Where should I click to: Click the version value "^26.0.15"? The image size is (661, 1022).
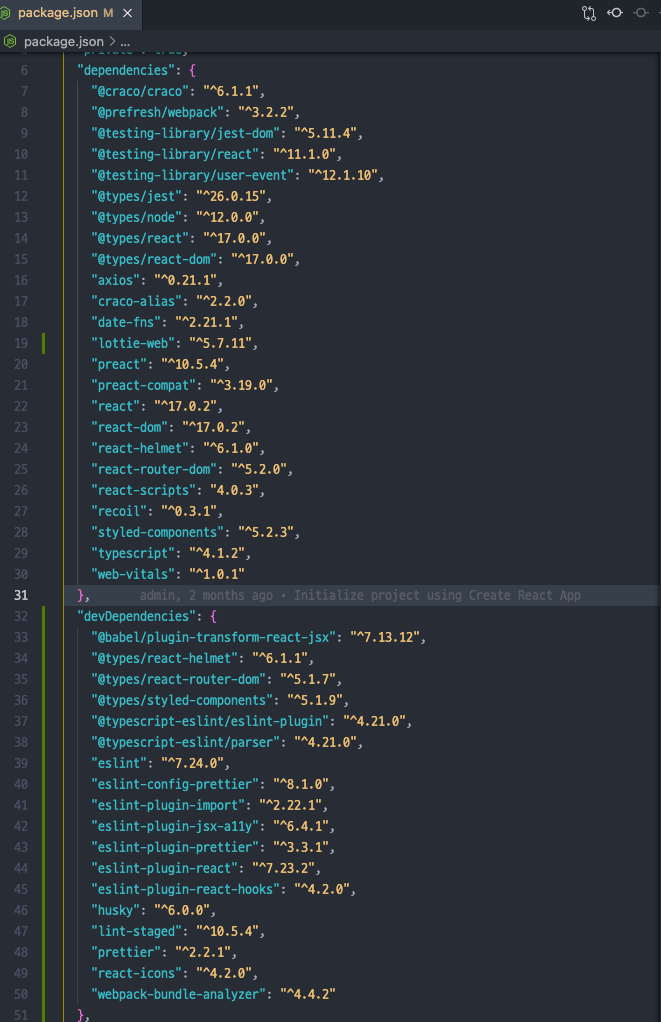tap(231, 196)
